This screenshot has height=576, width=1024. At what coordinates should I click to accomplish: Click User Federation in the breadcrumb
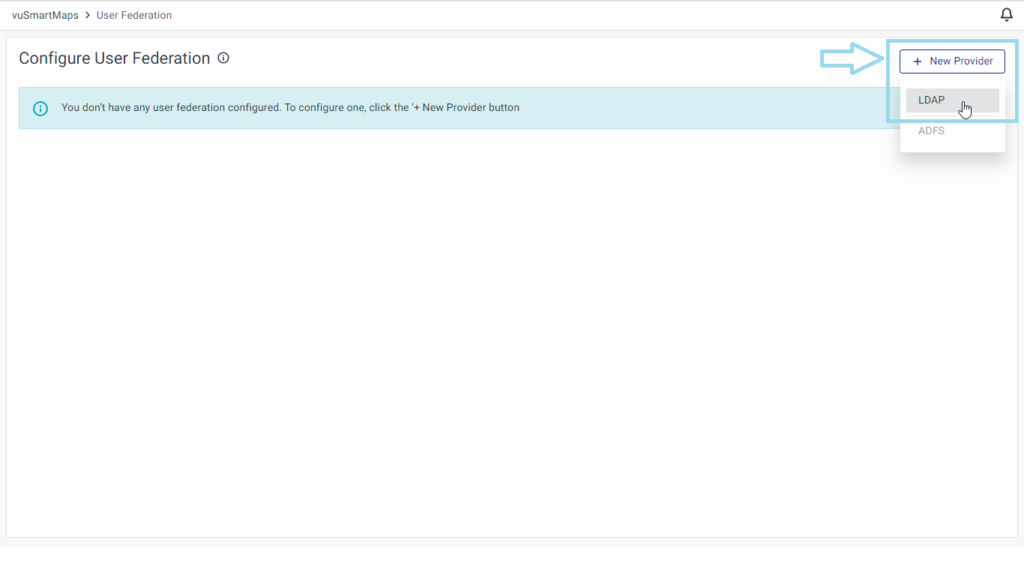pos(134,15)
